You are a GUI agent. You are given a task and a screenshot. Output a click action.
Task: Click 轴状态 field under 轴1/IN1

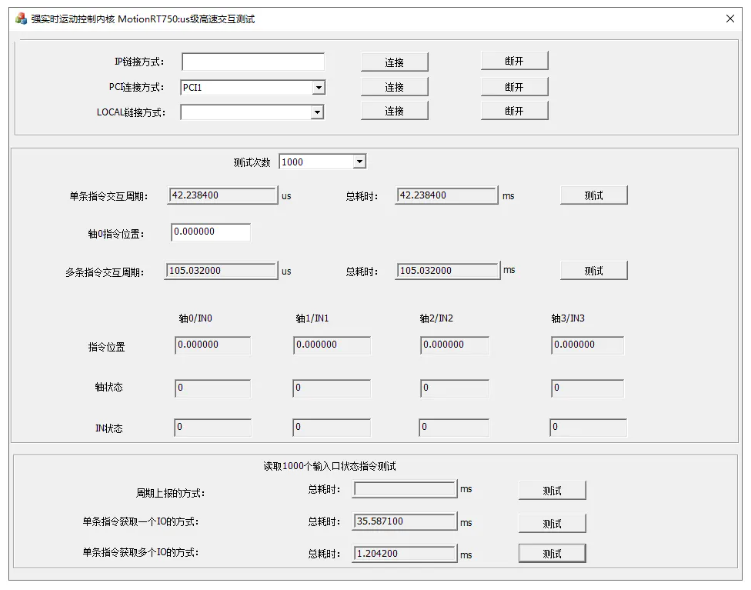331,388
